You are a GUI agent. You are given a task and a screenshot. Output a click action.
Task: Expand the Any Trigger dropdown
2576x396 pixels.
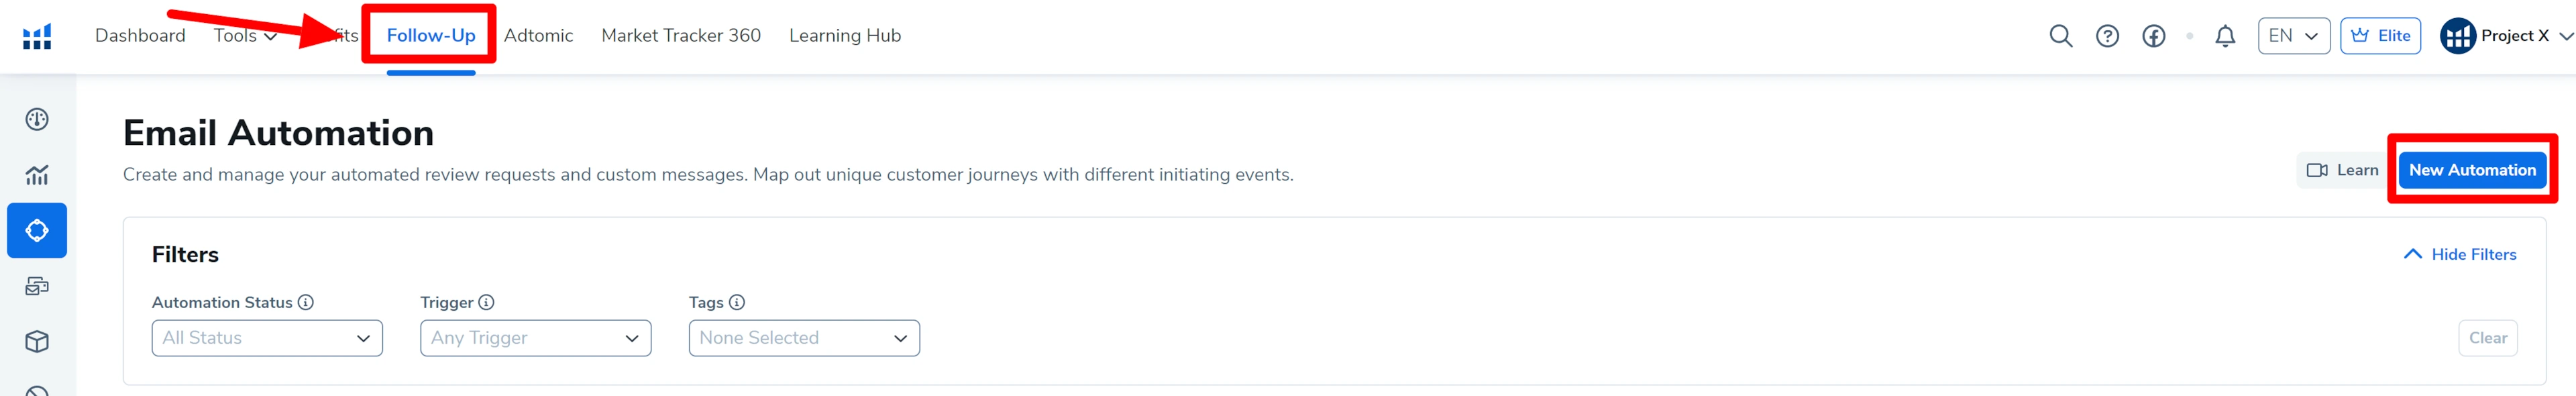pyautogui.click(x=535, y=338)
